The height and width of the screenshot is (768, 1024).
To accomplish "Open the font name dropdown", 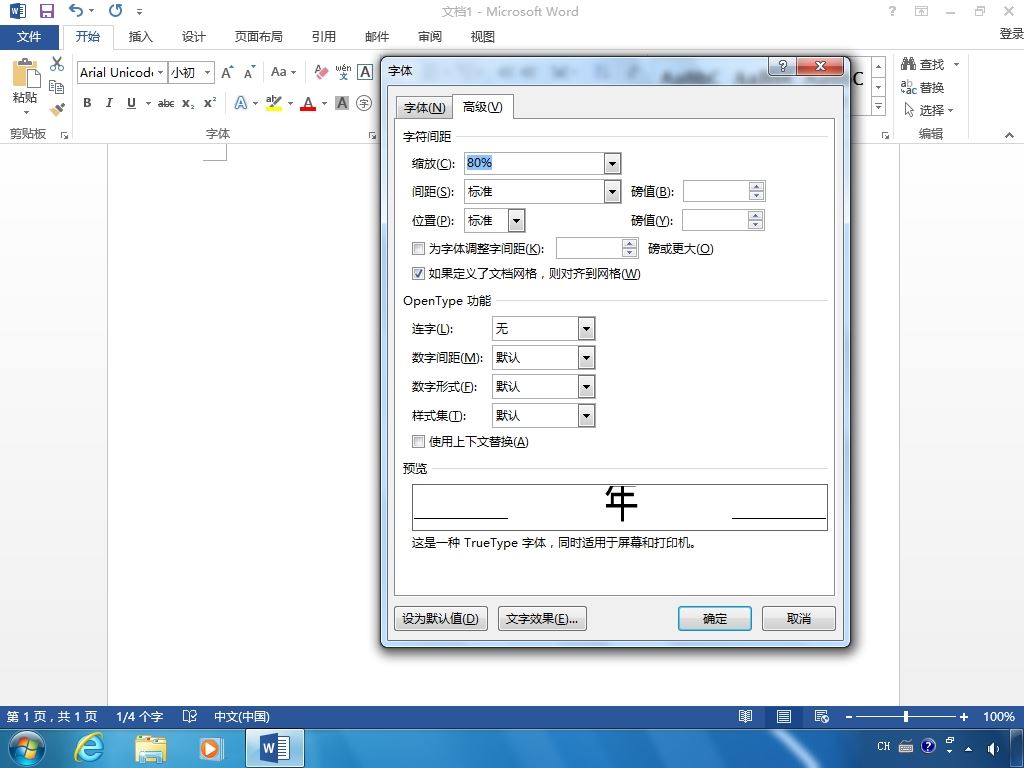I will coord(161,72).
